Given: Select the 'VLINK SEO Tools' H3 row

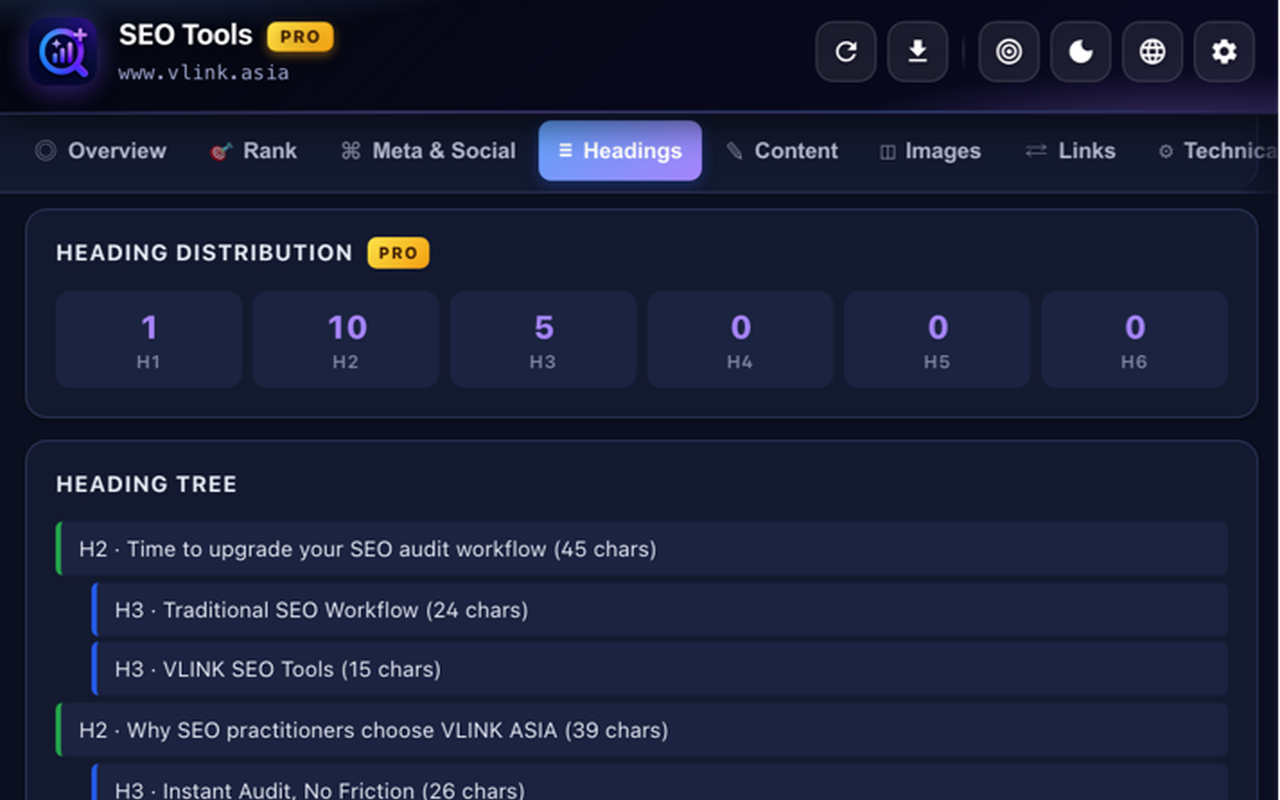Looking at the screenshot, I should pos(660,669).
